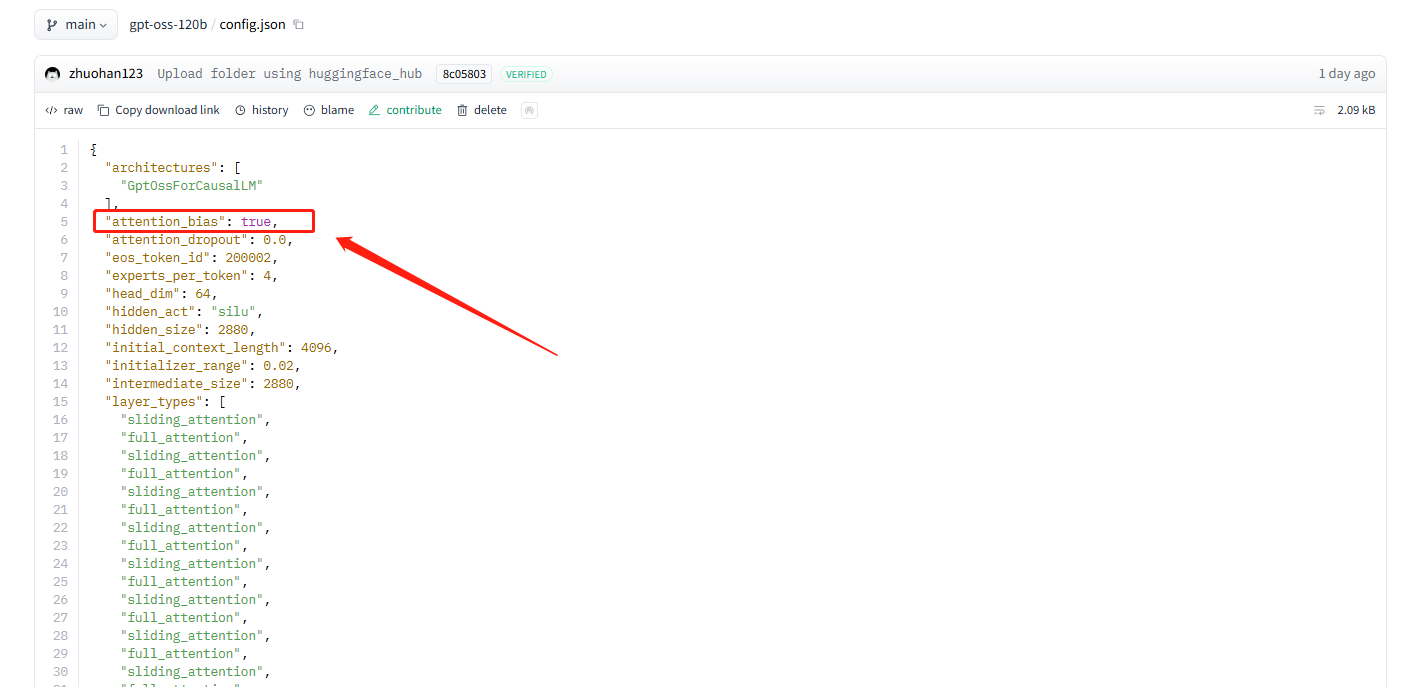The height and width of the screenshot is (687, 1416).
Task: Click "attention_bias" key
Action: click(x=165, y=222)
